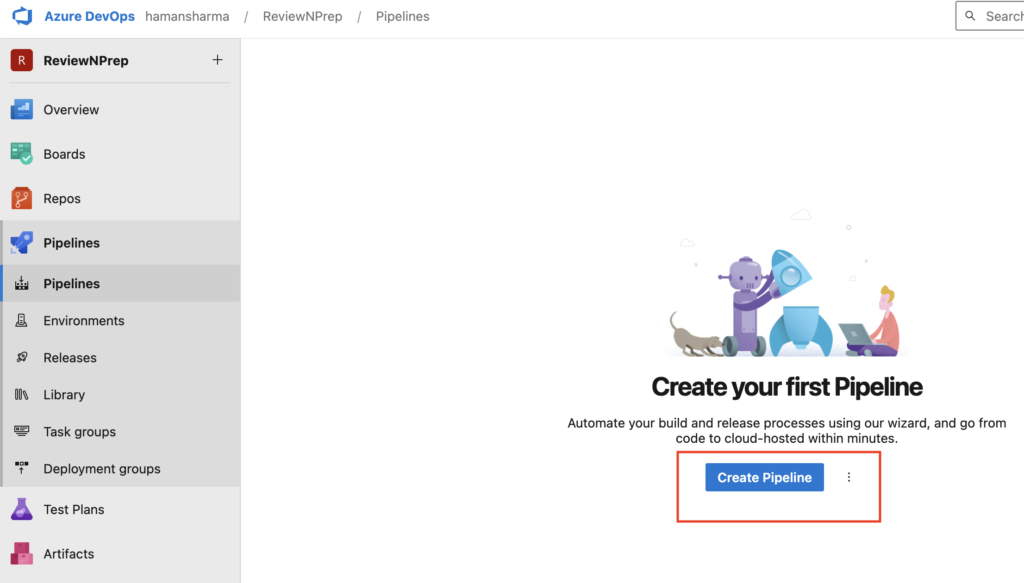Image resolution: width=1024 pixels, height=583 pixels.
Task: Open the Overview section
Action: (x=71, y=110)
